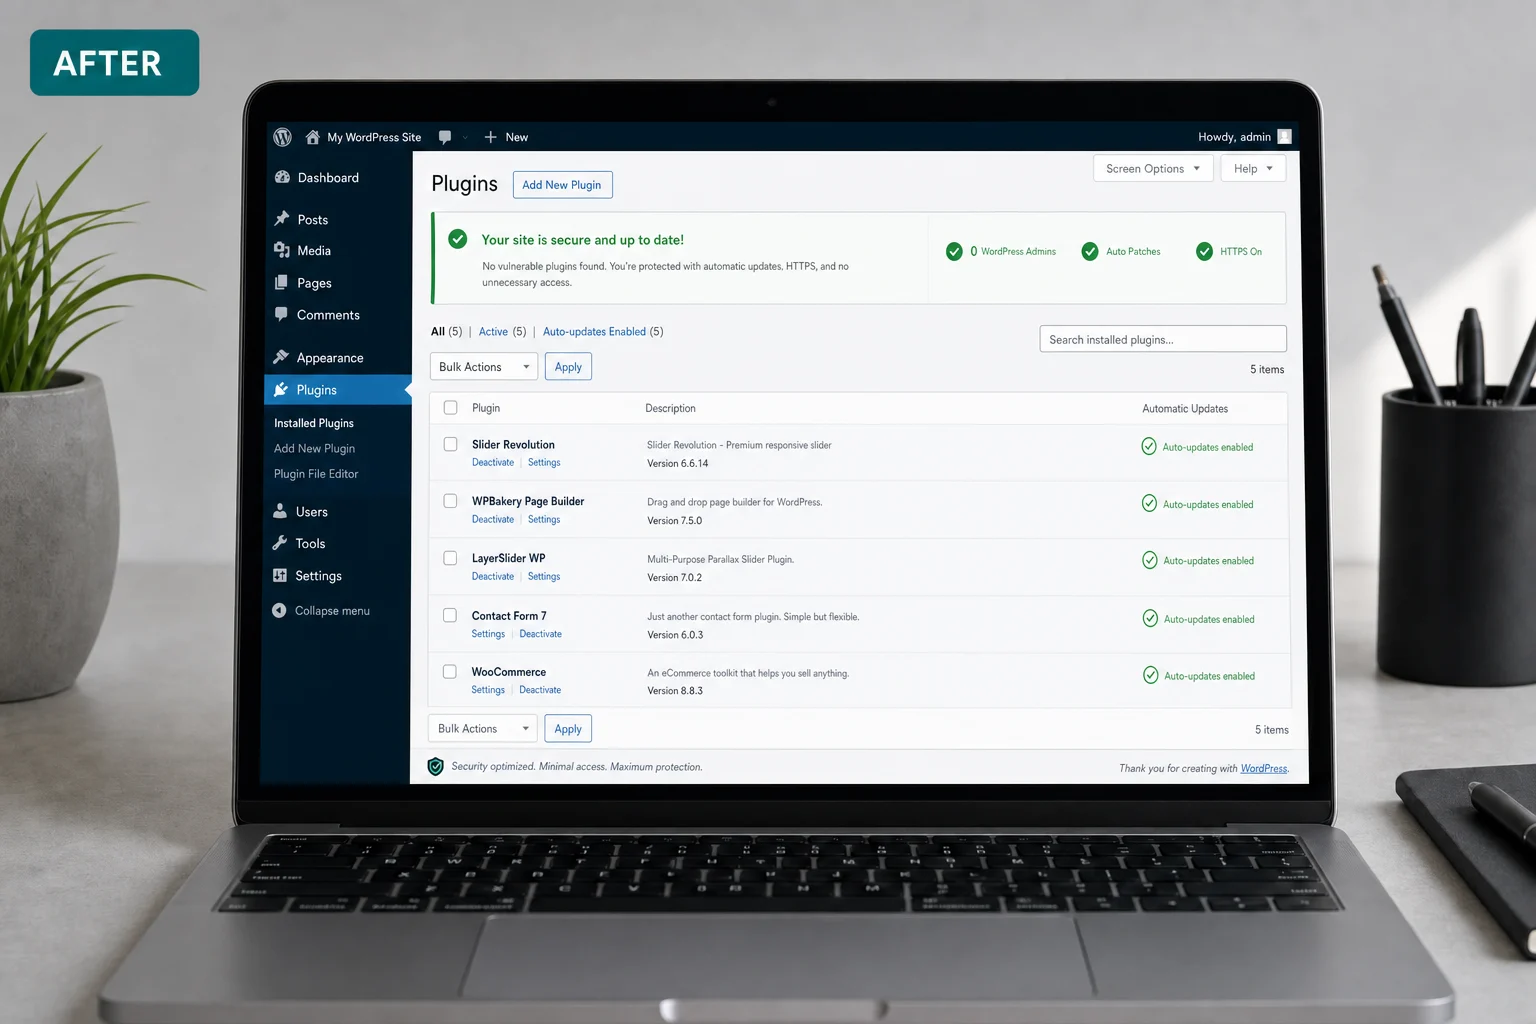Open My WordPress Site menu
Screen dimensions: 1536x1024
[363, 137]
